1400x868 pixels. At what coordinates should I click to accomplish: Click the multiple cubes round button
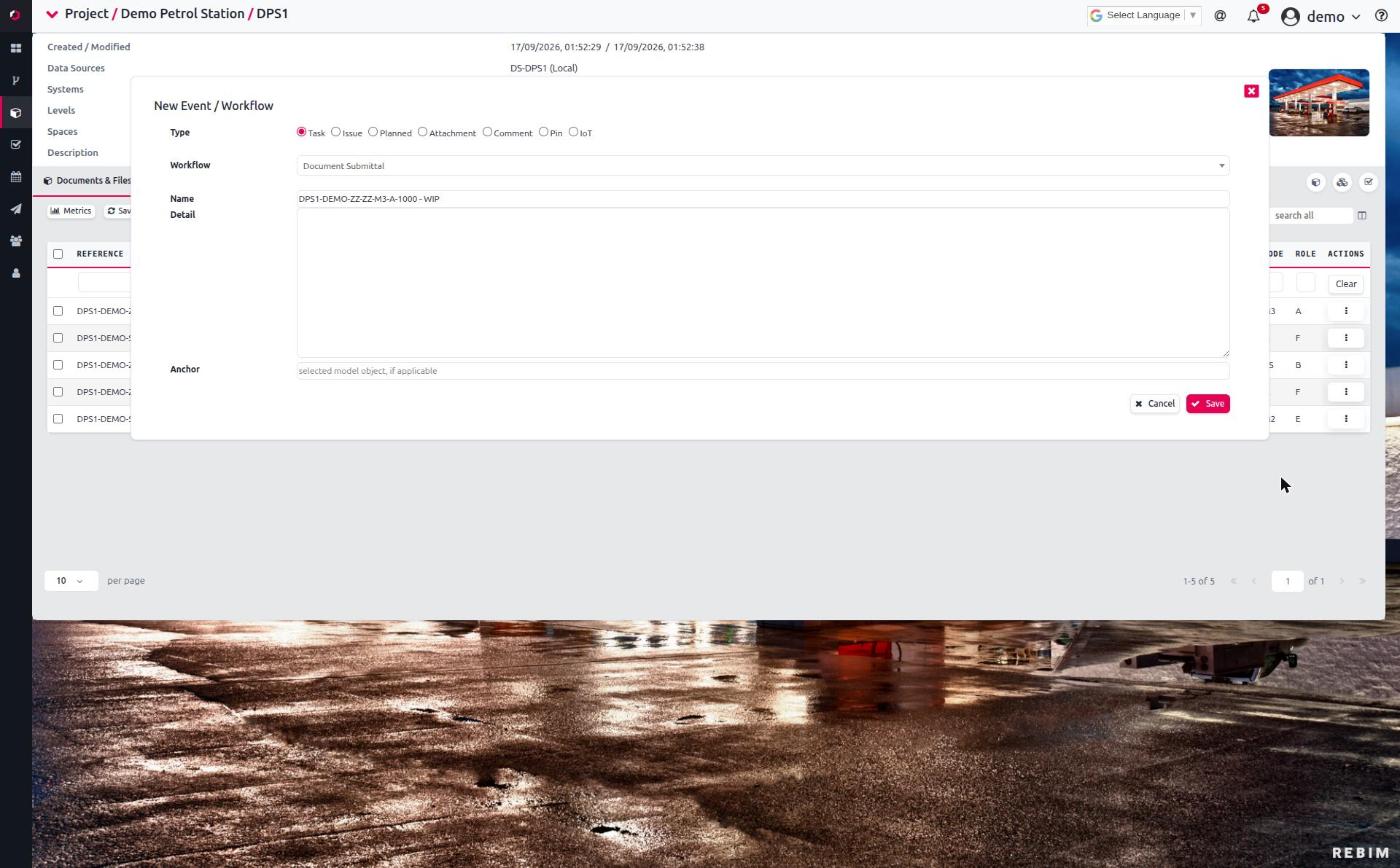[x=1342, y=182]
